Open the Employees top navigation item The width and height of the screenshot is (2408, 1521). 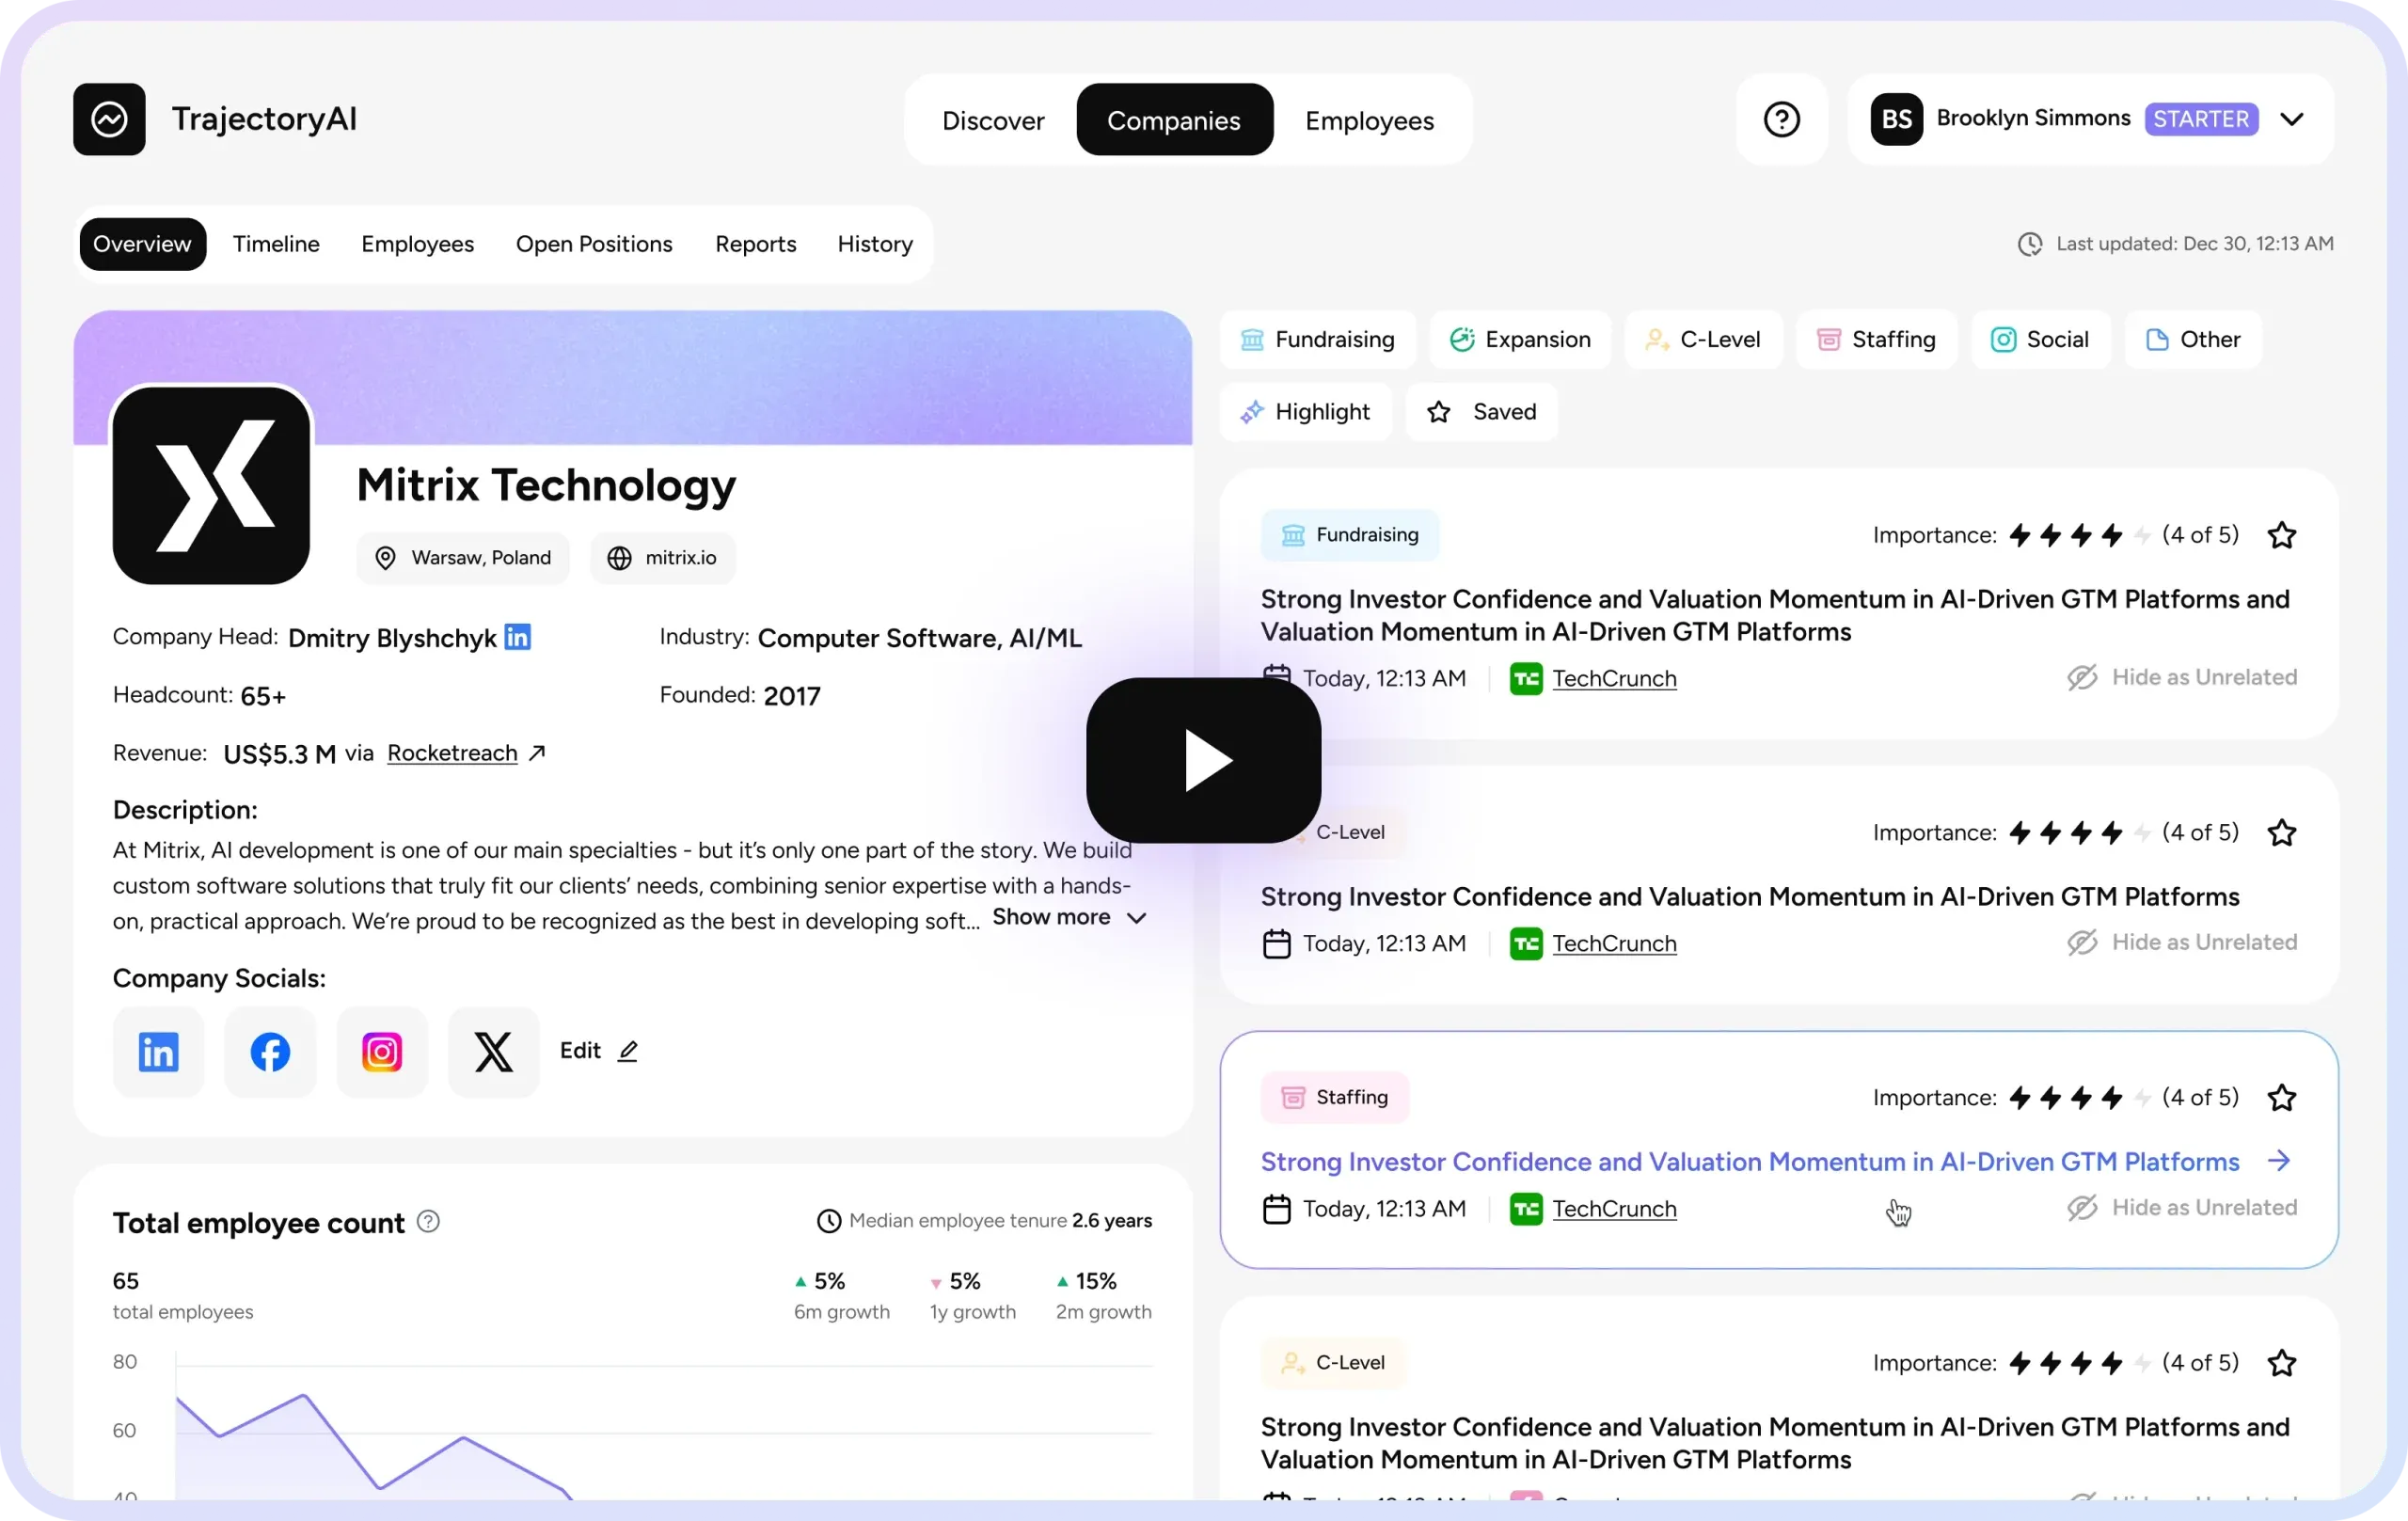(1369, 120)
